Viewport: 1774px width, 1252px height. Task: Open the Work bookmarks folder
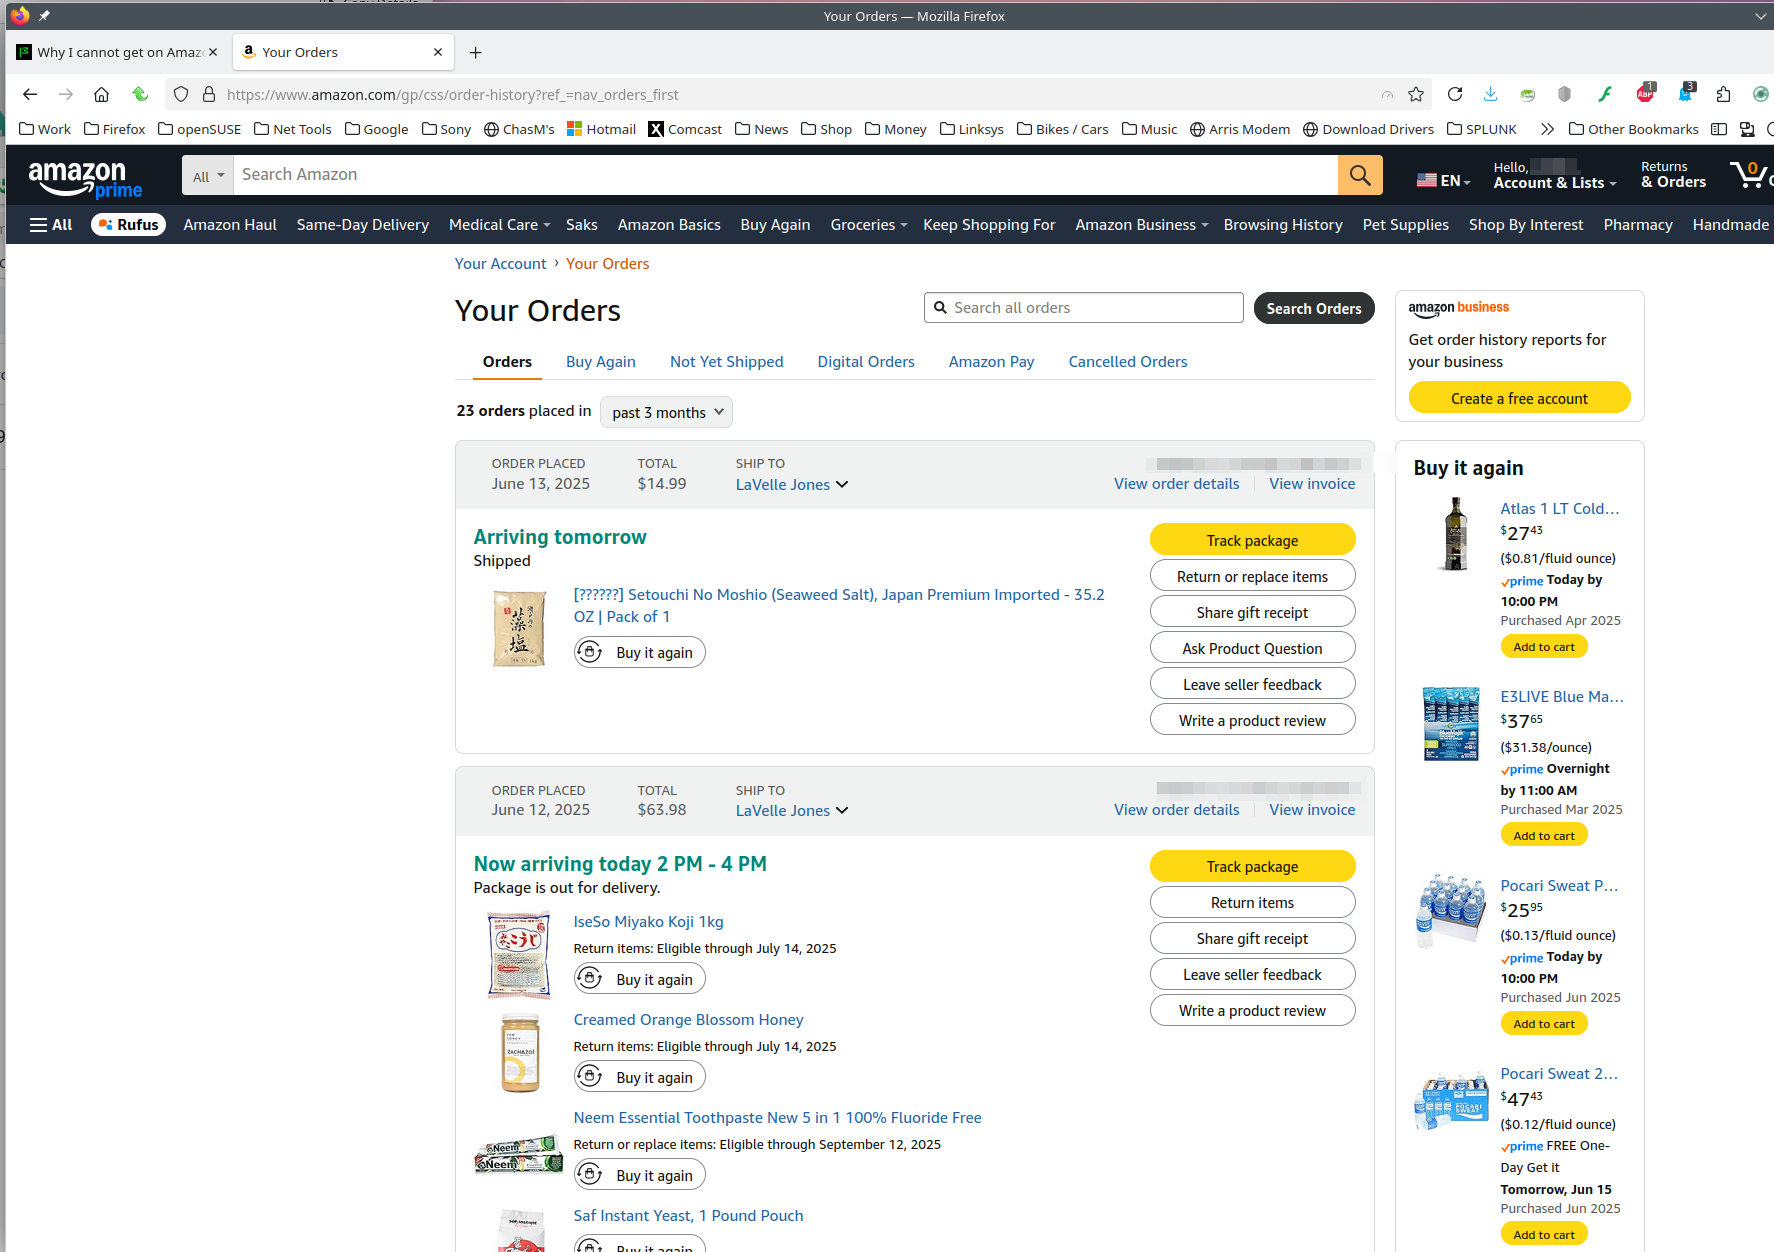point(45,129)
